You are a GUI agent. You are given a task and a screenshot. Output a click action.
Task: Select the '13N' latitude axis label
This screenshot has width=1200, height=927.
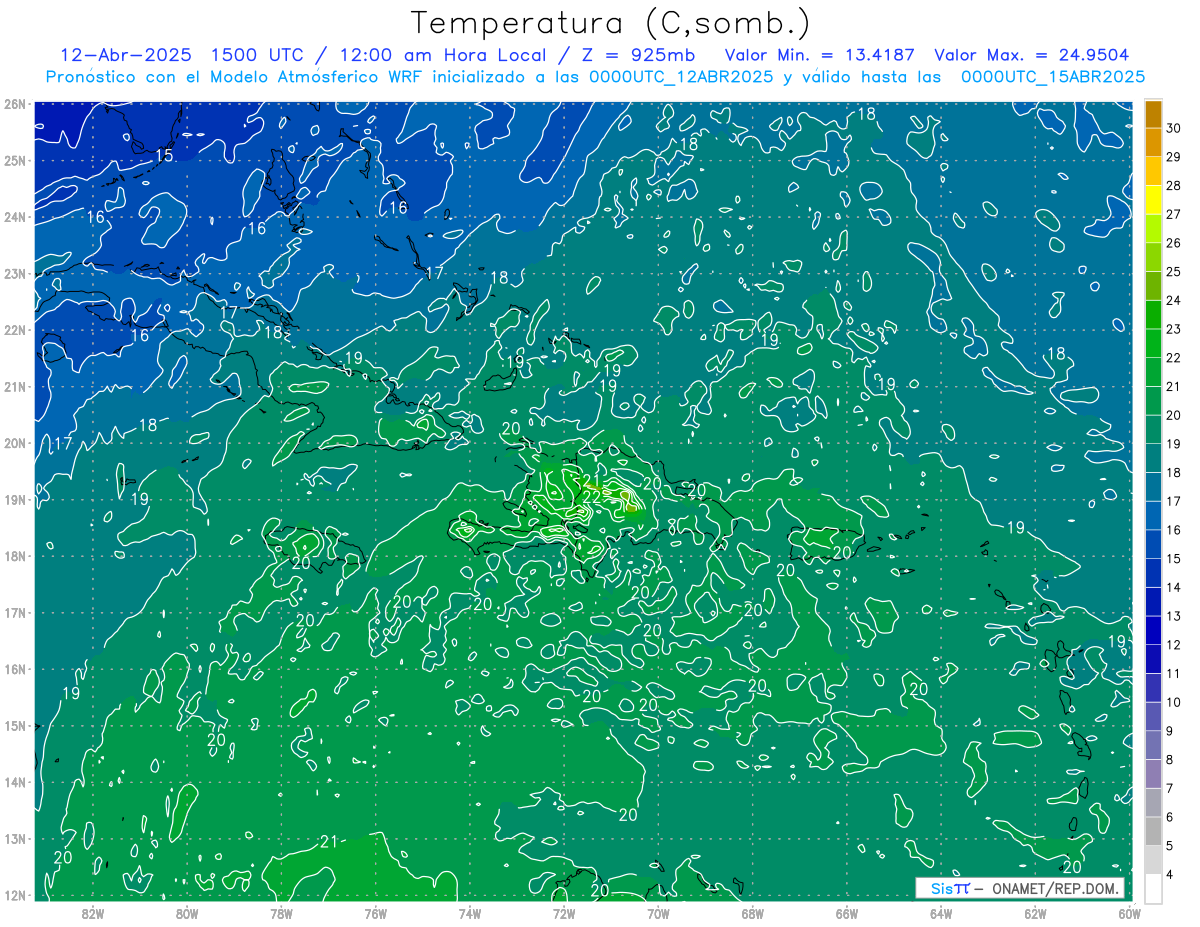point(14,838)
